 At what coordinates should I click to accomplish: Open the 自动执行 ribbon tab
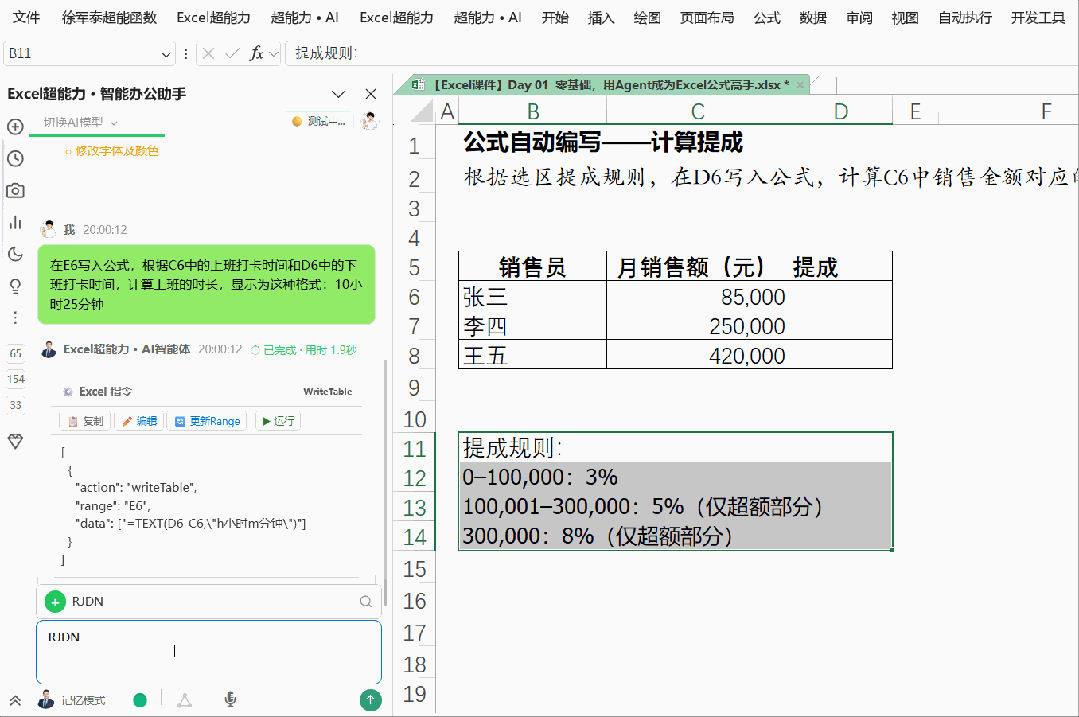click(965, 17)
